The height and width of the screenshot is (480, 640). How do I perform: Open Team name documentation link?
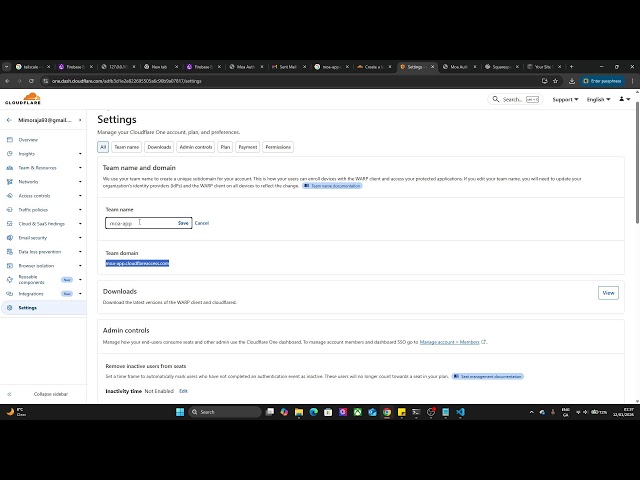pos(332,186)
